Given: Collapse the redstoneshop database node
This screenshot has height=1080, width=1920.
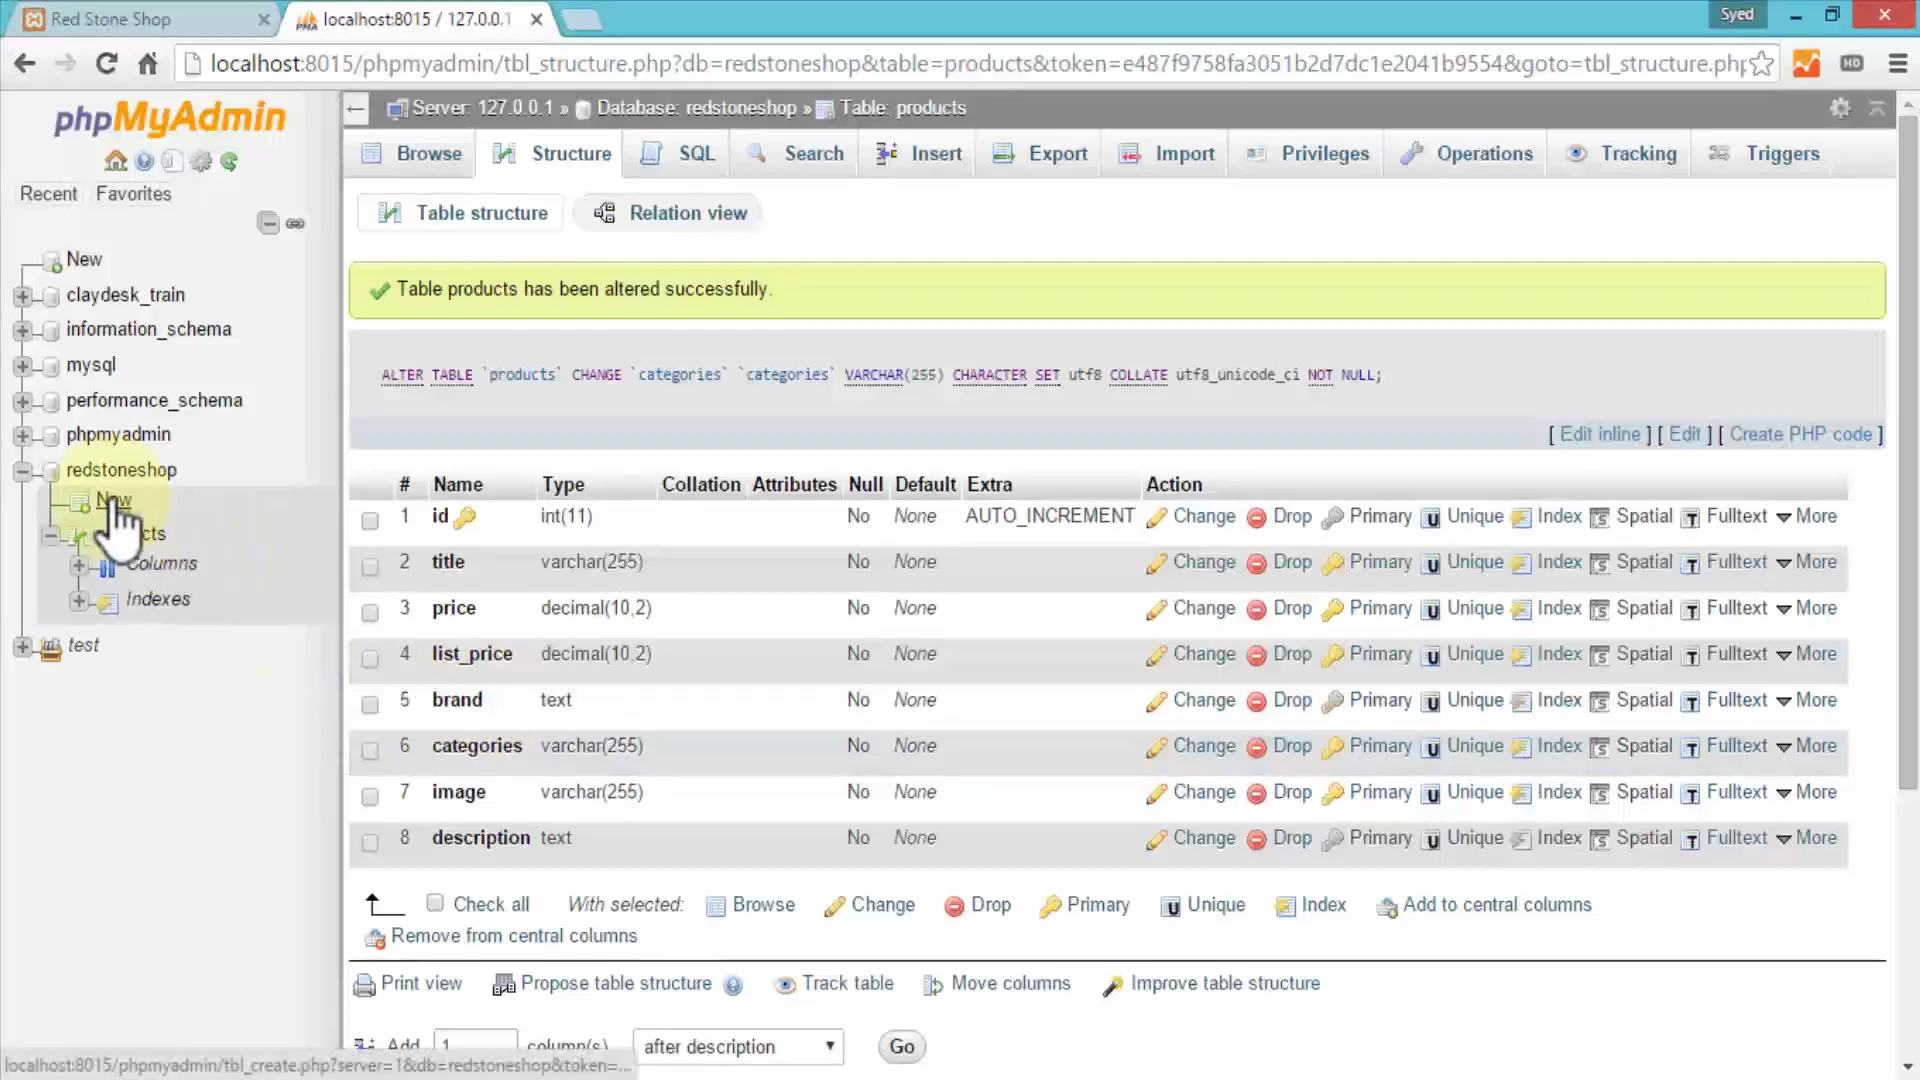Looking at the screenshot, I should click(x=22, y=470).
